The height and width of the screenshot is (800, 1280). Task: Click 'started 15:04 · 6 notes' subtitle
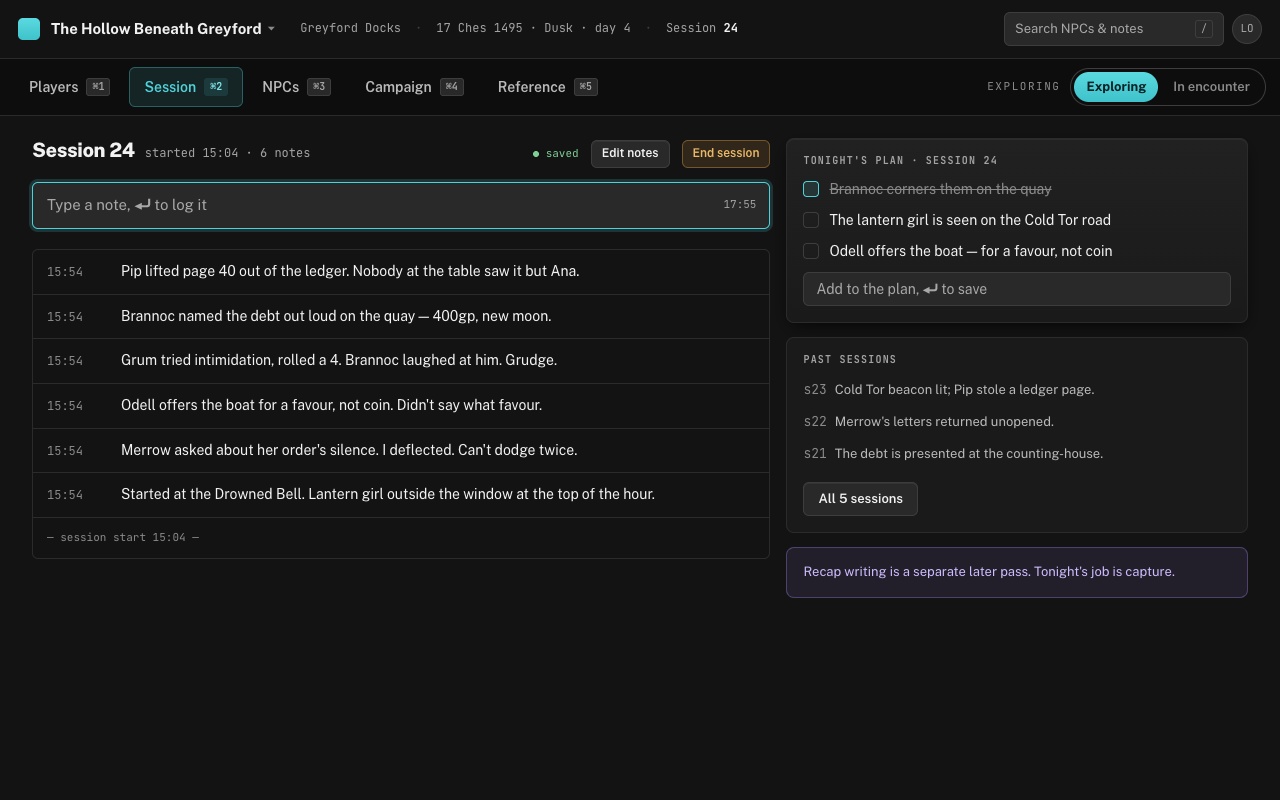pyautogui.click(x=228, y=154)
